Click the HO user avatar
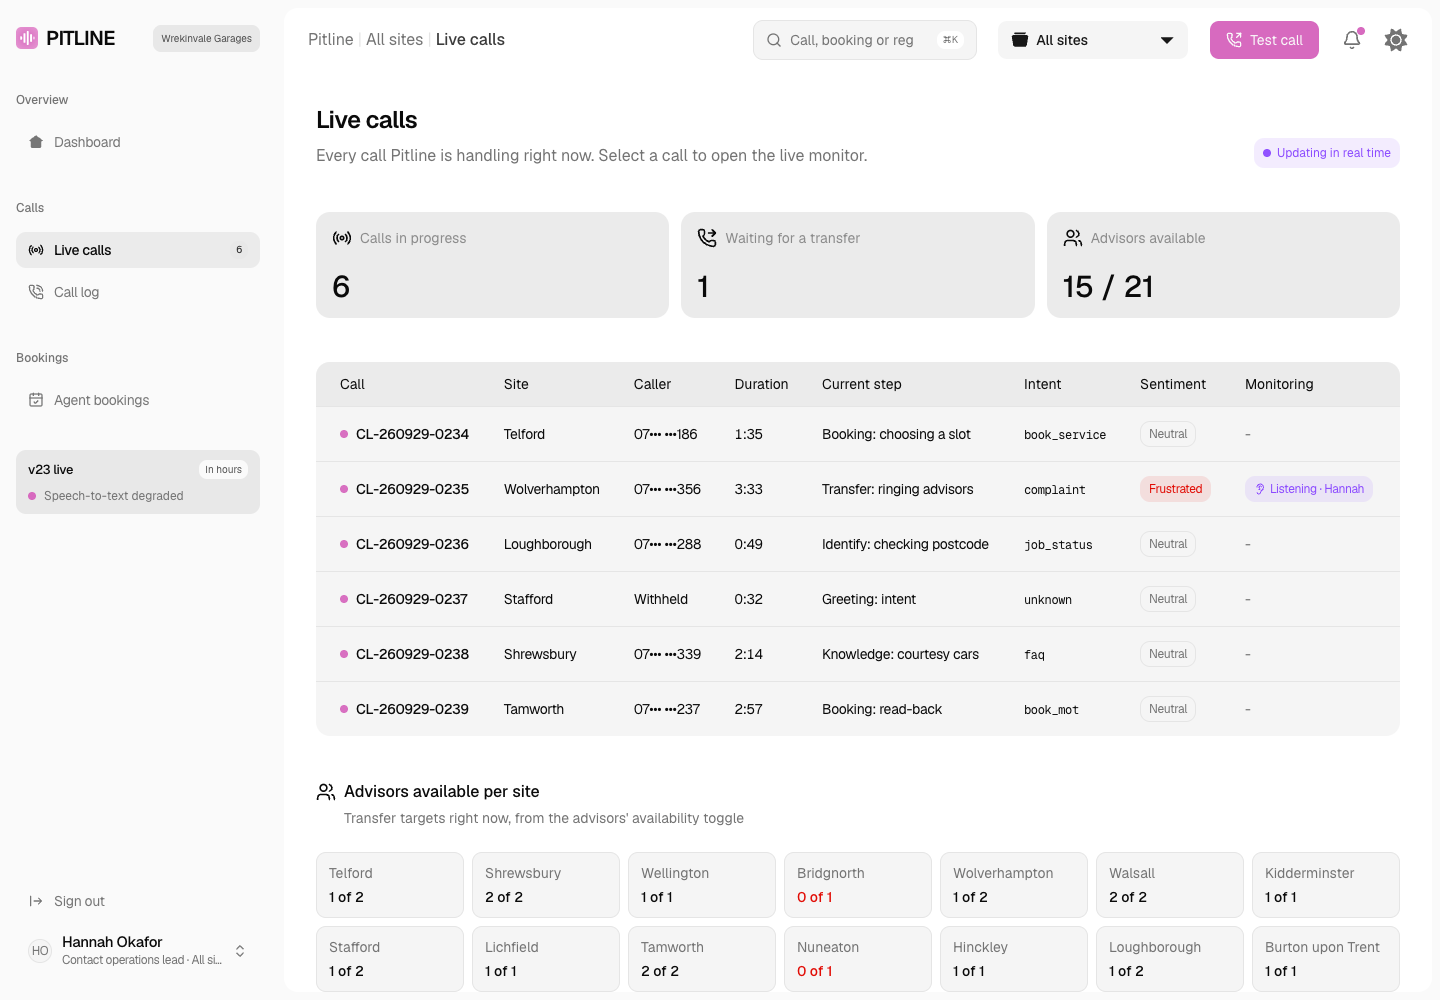This screenshot has height=1000, width=1440. tap(40, 951)
